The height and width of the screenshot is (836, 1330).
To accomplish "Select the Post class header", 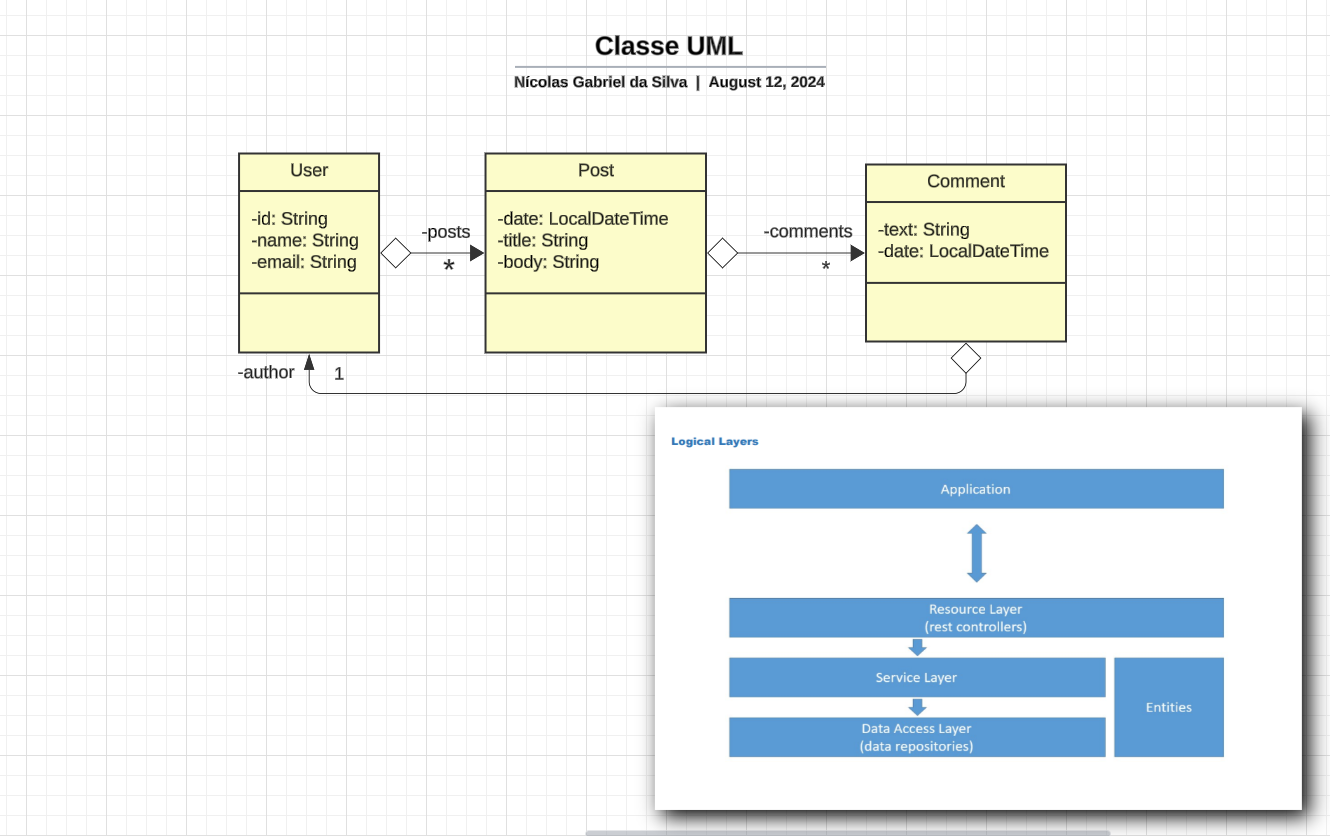I will click(596, 171).
